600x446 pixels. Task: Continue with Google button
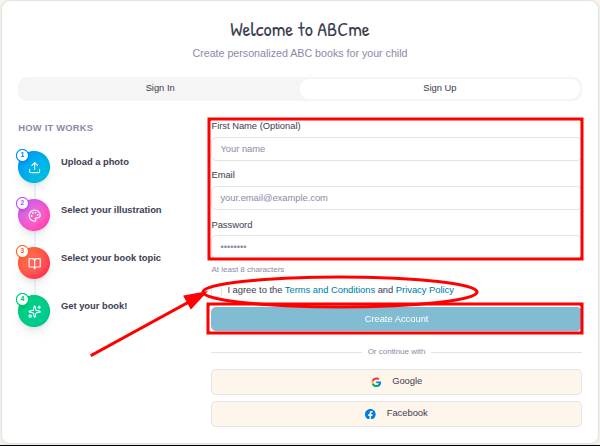point(396,382)
